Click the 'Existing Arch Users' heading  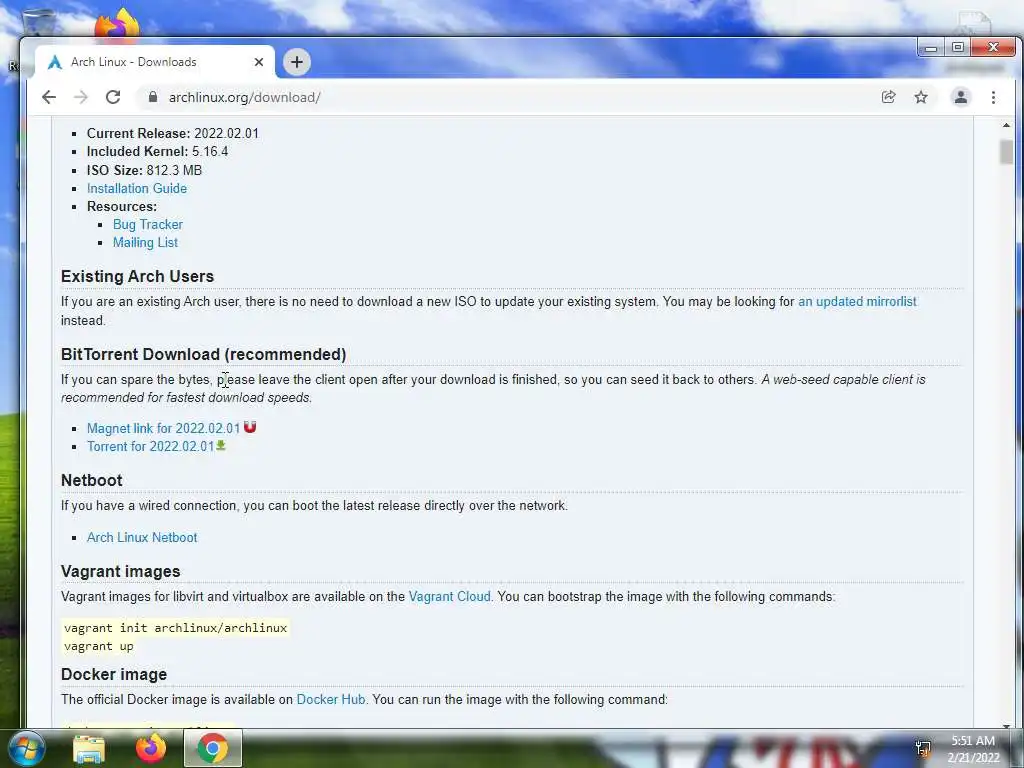137,276
